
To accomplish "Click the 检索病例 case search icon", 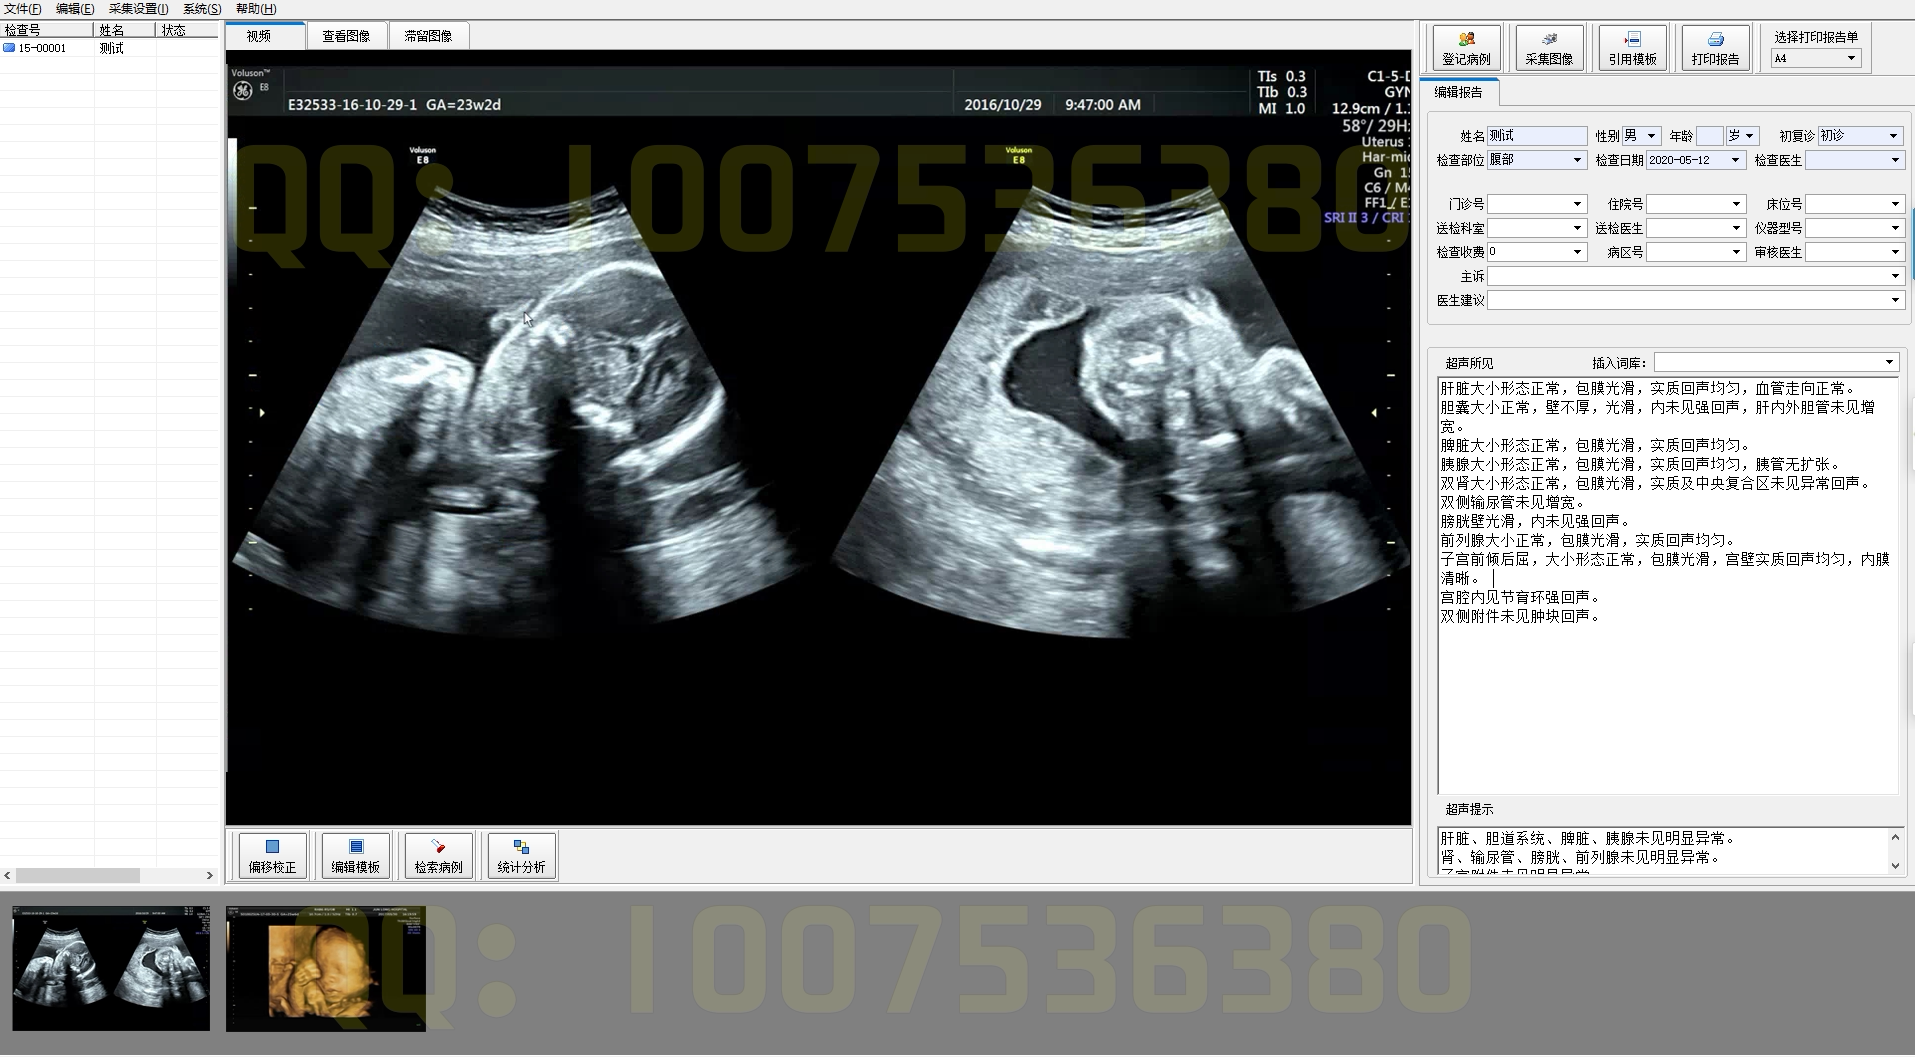I will pos(438,855).
